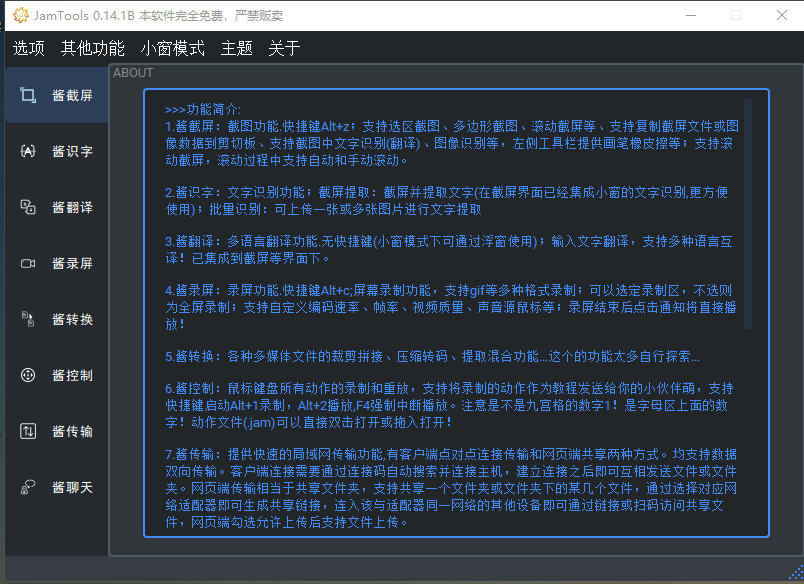804x584 pixels.
Task: Close the JamTools window
Action: point(781,15)
